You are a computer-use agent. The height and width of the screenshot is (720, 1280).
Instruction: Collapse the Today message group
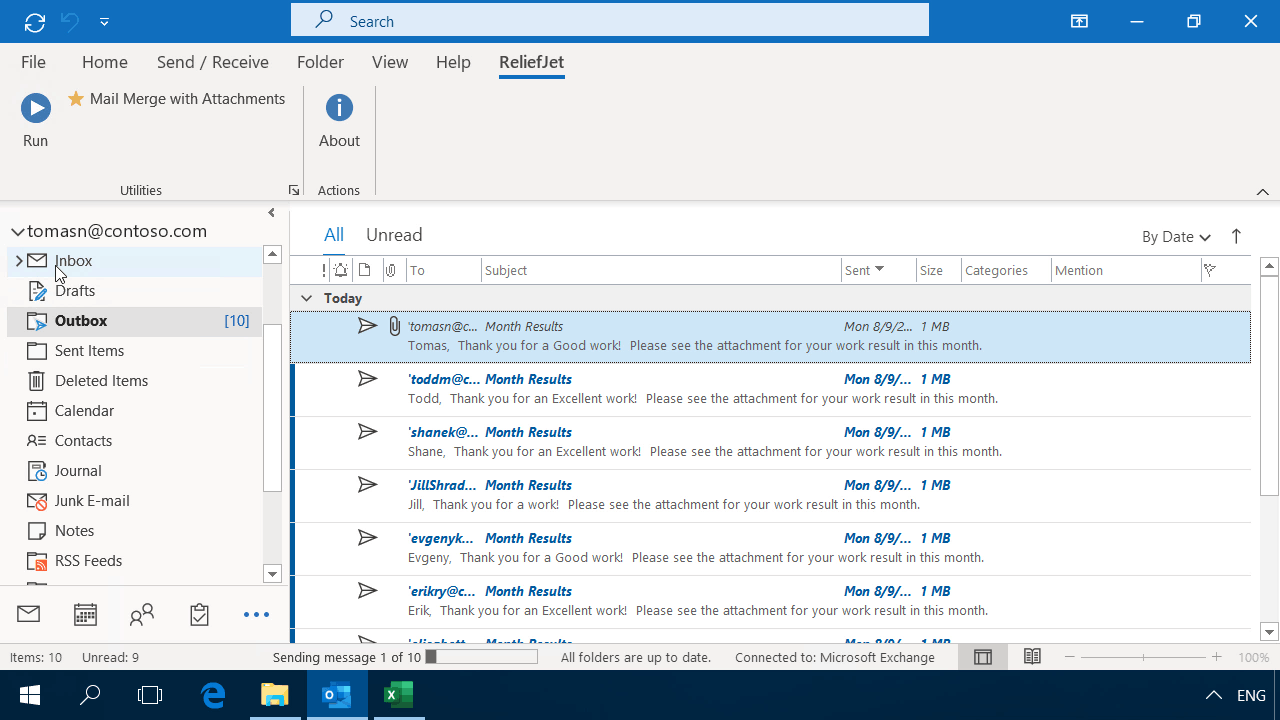(x=306, y=297)
